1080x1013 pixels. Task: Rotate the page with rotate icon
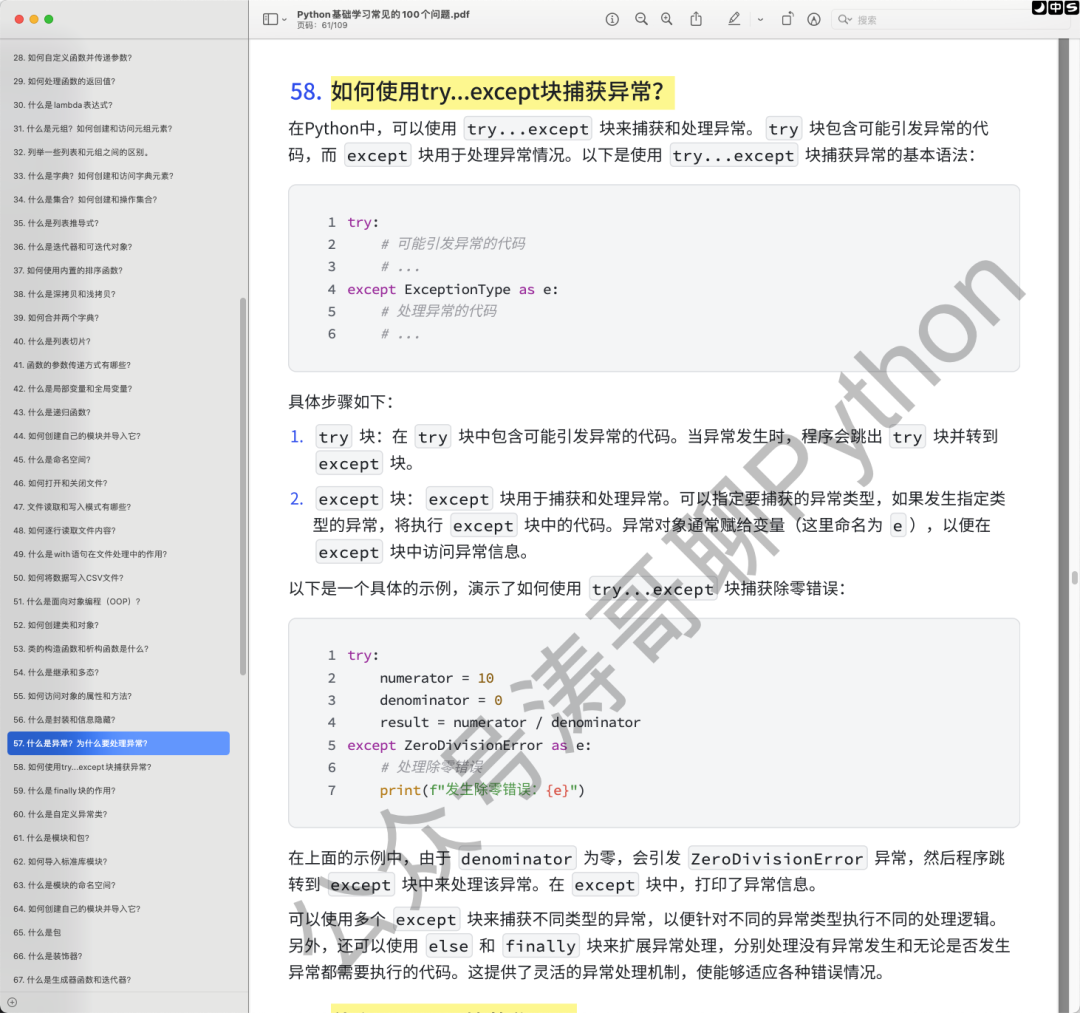pyautogui.click(x=787, y=19)
